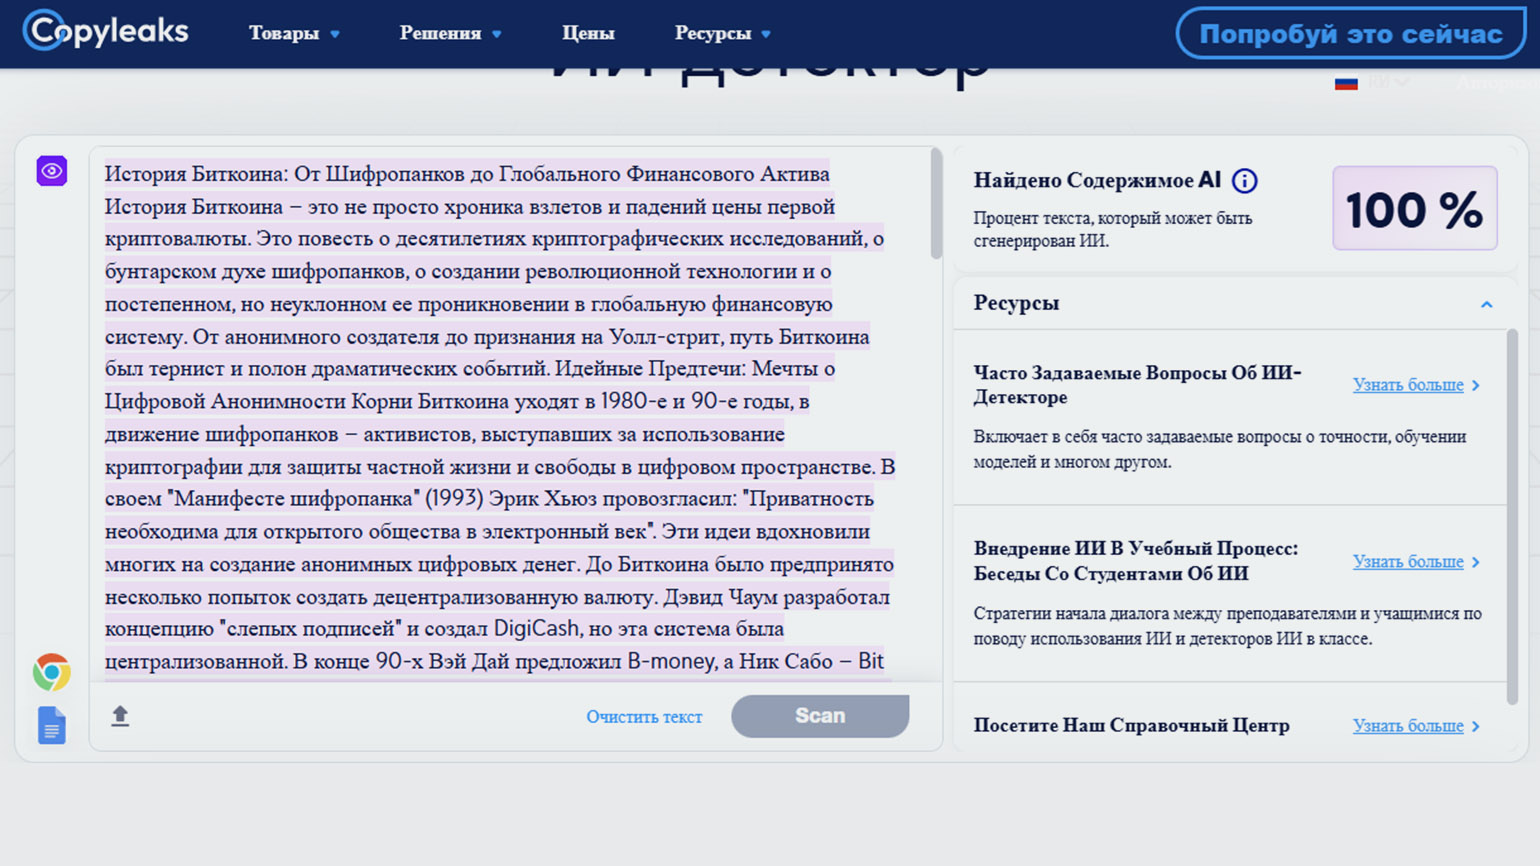
Task: Click the Google Docs icon
Action: (x=52, y=725)
